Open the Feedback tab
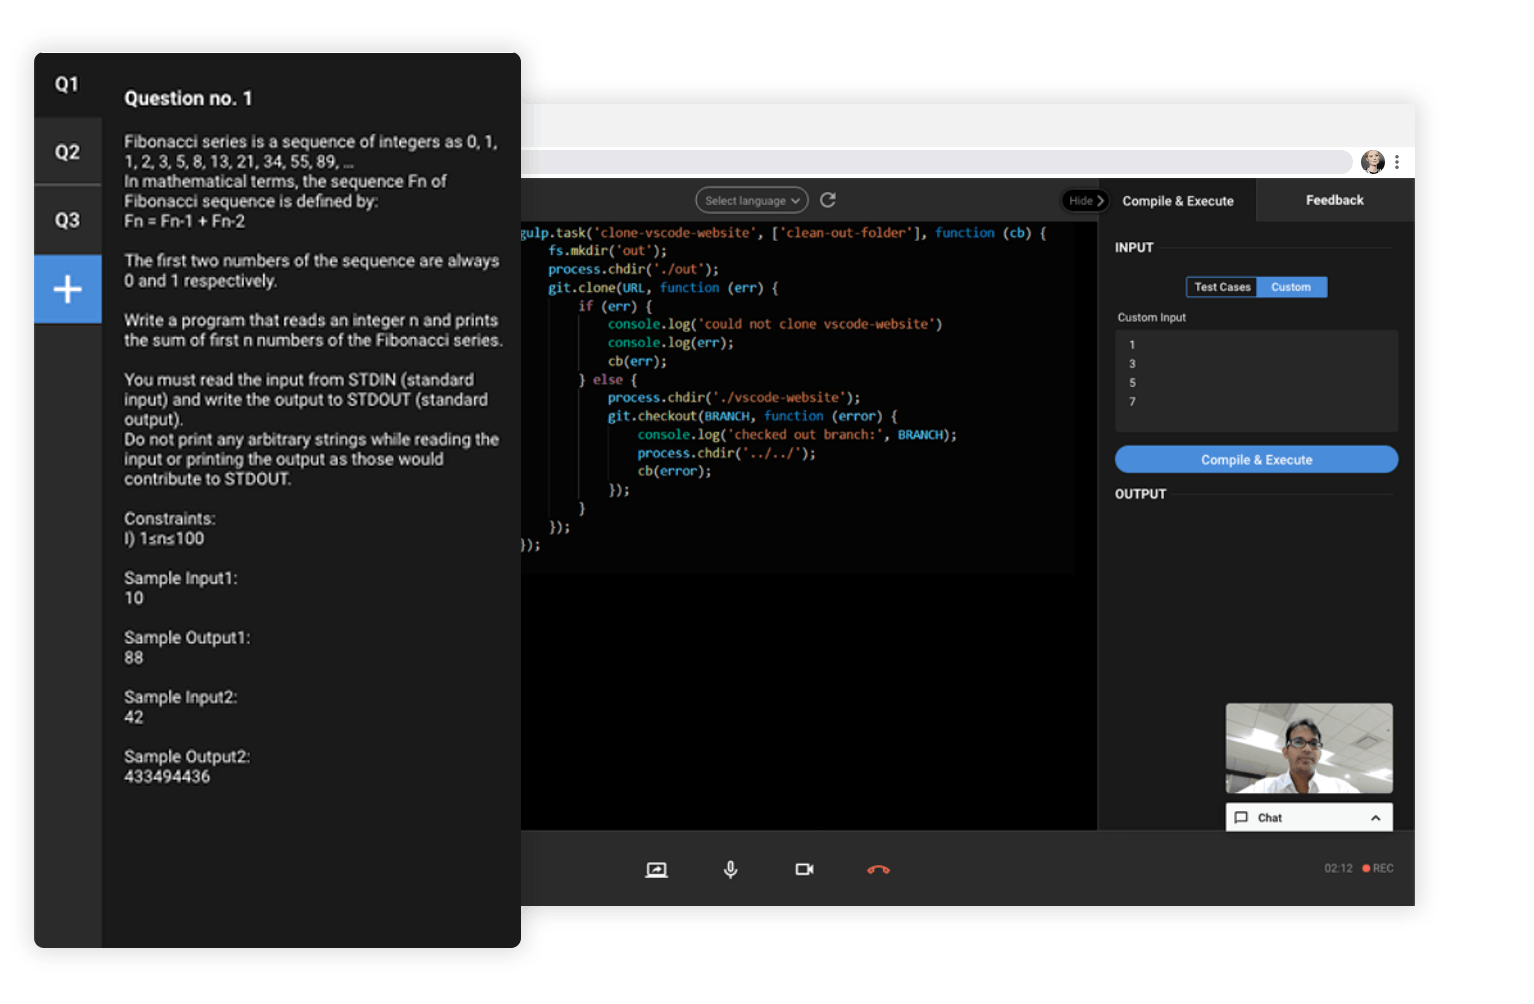Viewport: 1534px width, 1004px height. [1334, 200]
